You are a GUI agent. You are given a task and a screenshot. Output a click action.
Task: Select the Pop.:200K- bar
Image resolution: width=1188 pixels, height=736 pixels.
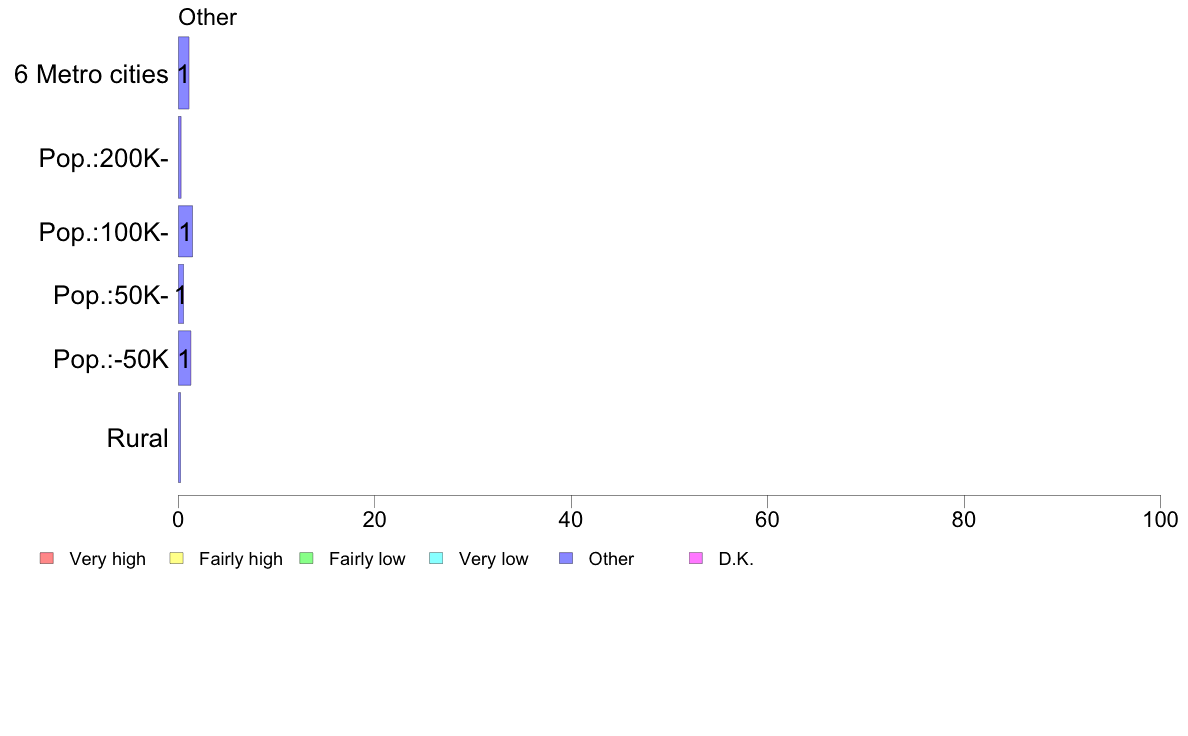click(180, 157)
